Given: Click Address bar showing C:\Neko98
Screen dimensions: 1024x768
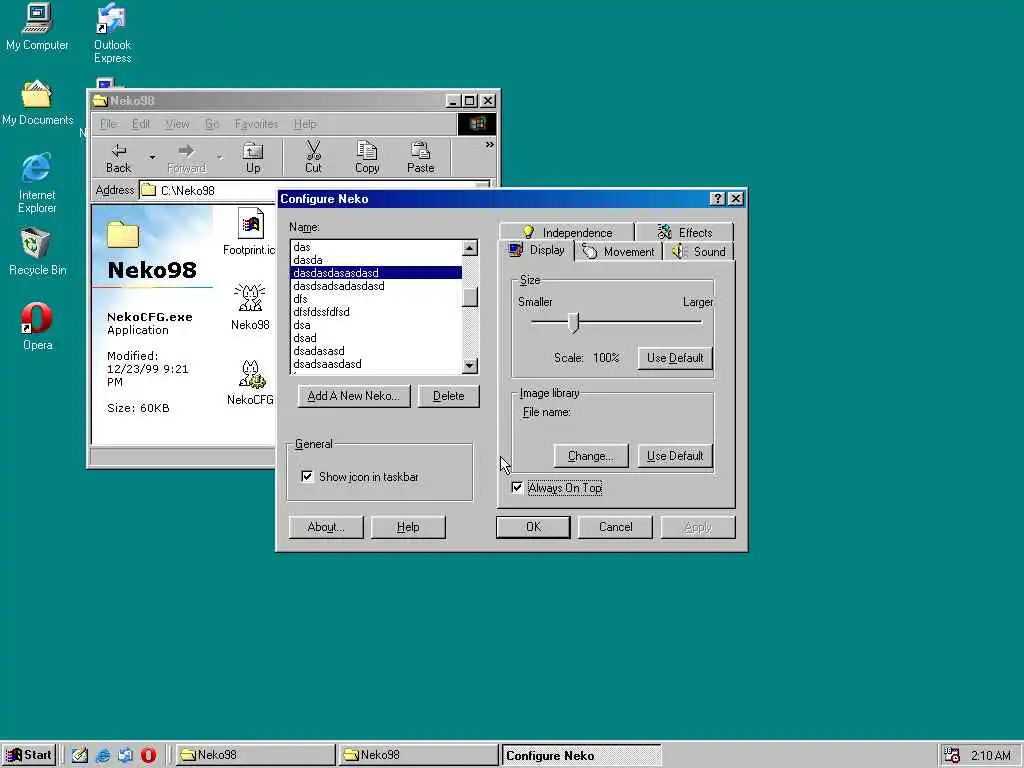Looking at the screenshot, I should tap(313, 191).
